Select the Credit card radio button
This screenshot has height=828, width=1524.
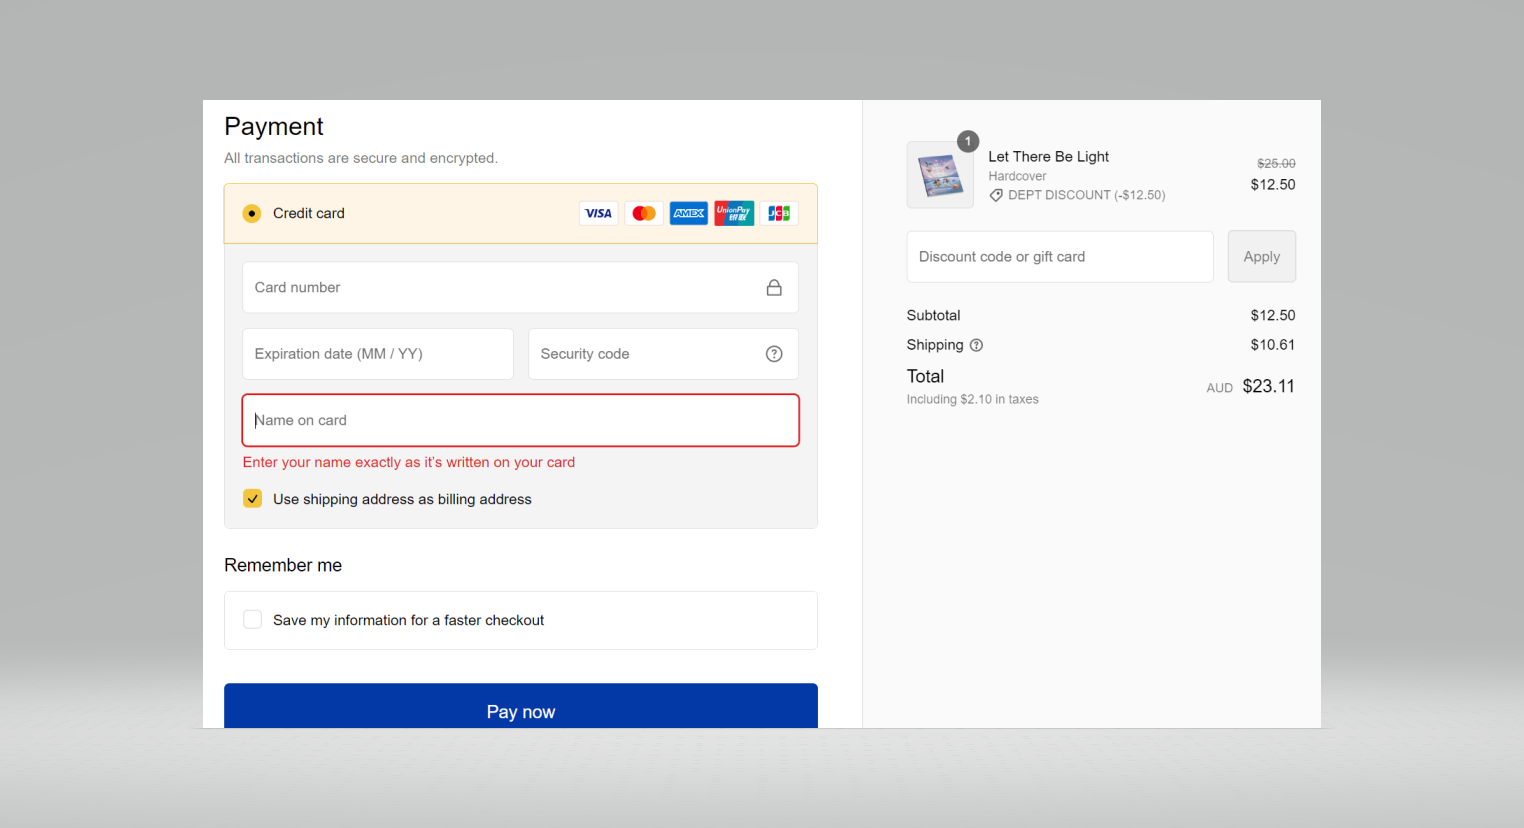pos(252,213)
